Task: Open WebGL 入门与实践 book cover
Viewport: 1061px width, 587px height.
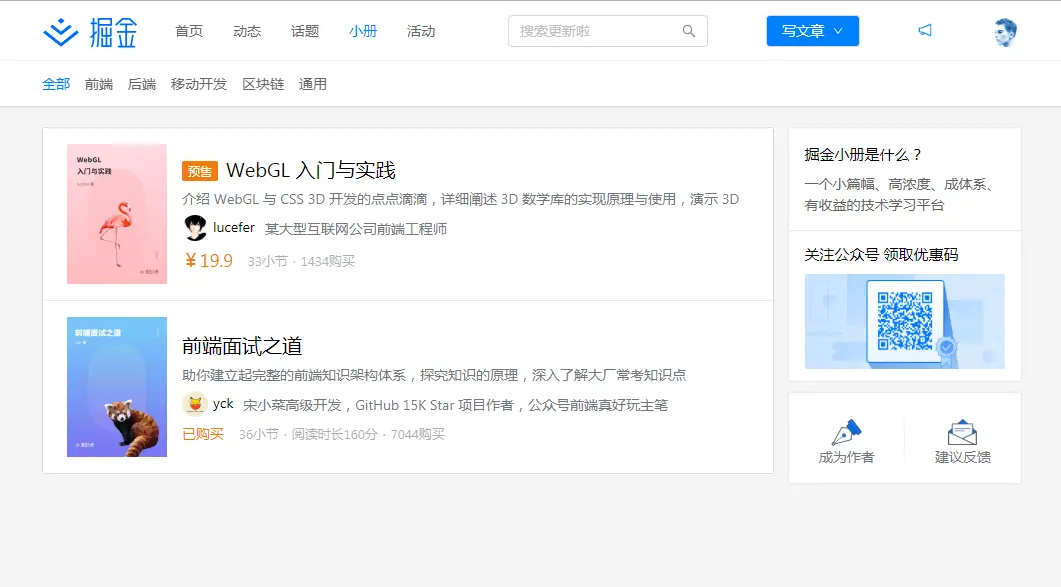Action: point(117,214)
